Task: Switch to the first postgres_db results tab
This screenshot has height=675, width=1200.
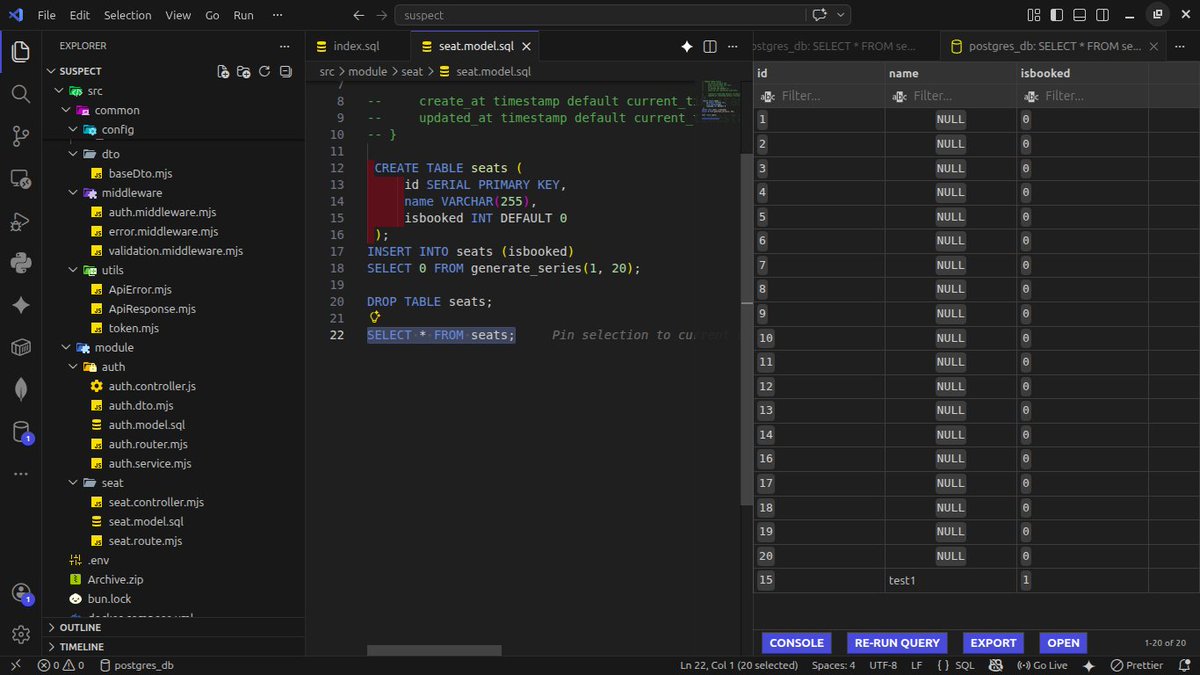Action: (846, 46)
